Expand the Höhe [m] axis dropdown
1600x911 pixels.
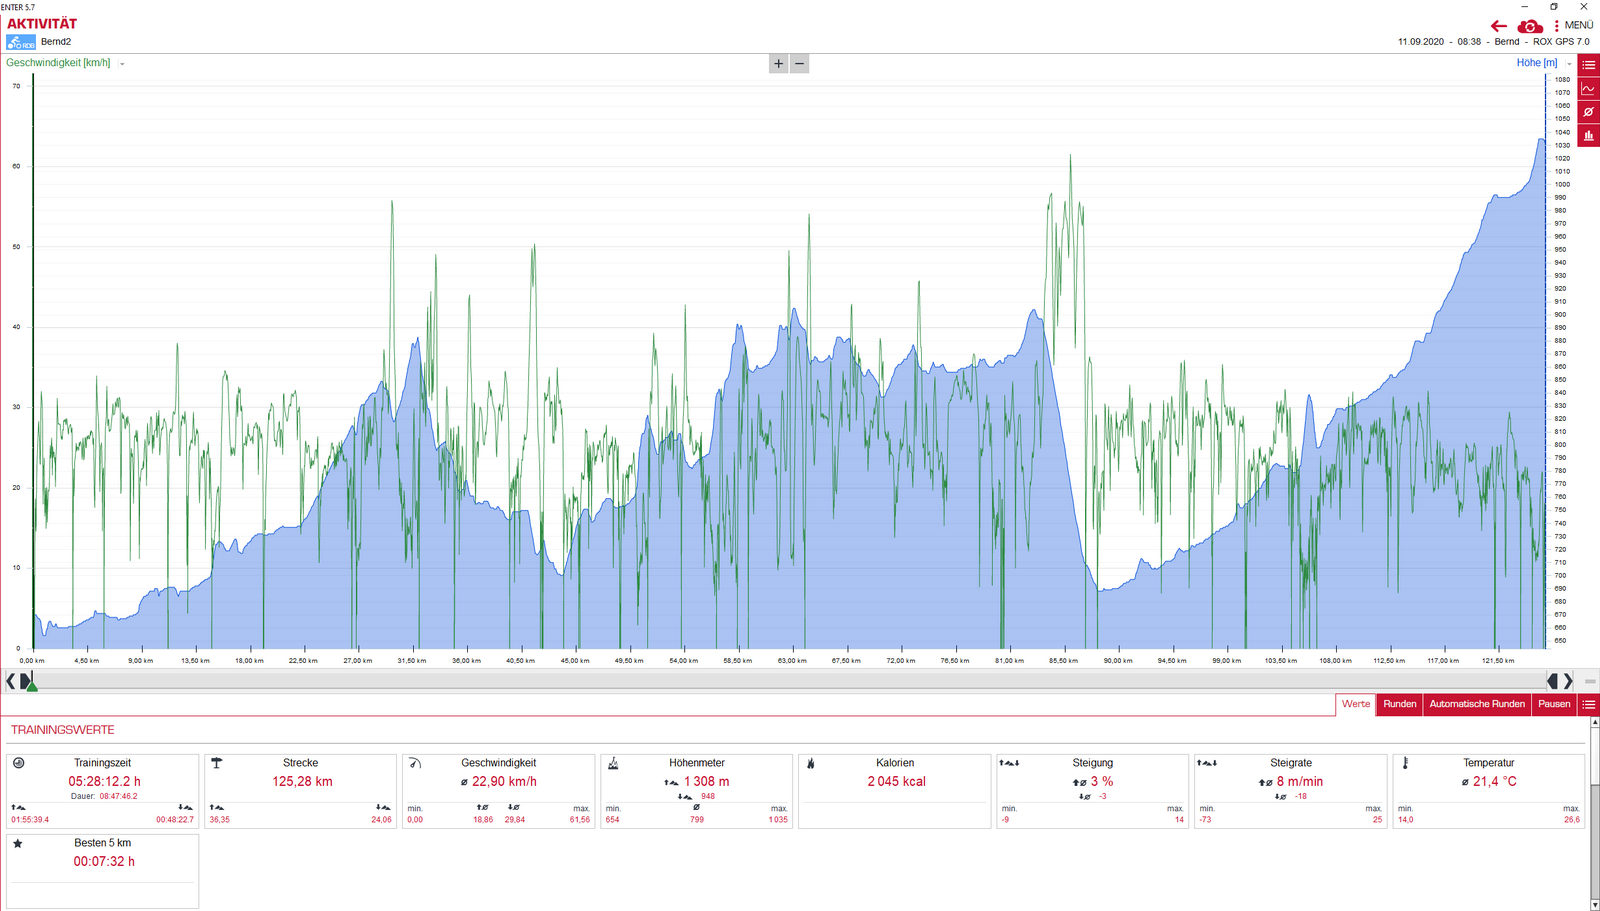[x=1569, y=64]
